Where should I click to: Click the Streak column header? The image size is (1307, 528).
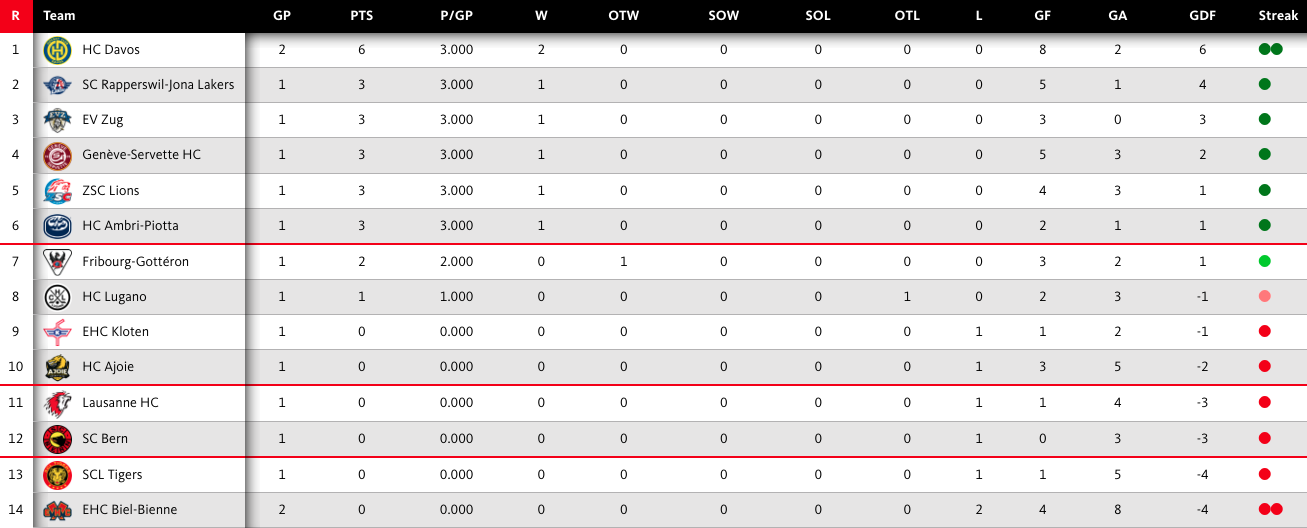coord(1278,15)
